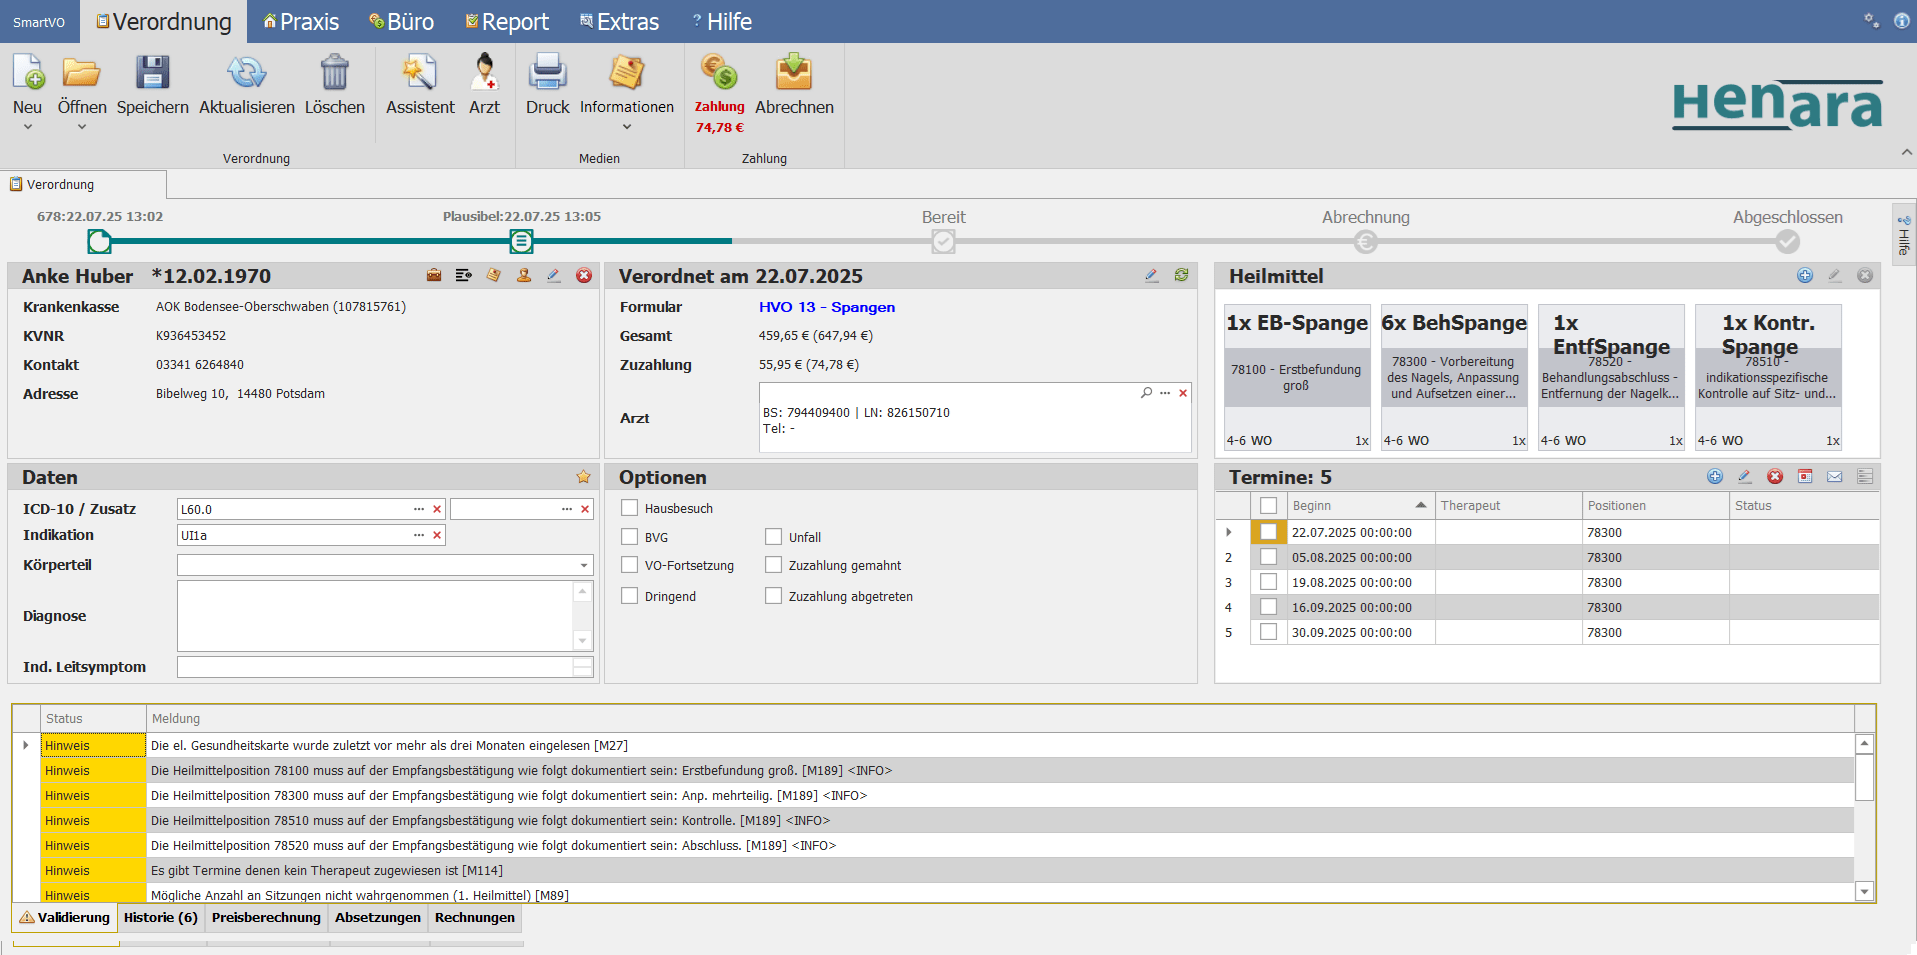The width and height of the screenshot is (1917, 955).
Task: Click the Zahlung coins icon
Action: [x=719, y=73]
